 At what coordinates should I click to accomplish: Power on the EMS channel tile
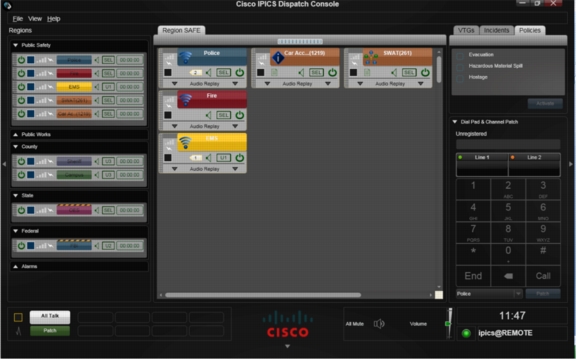(x=240, y=158)
